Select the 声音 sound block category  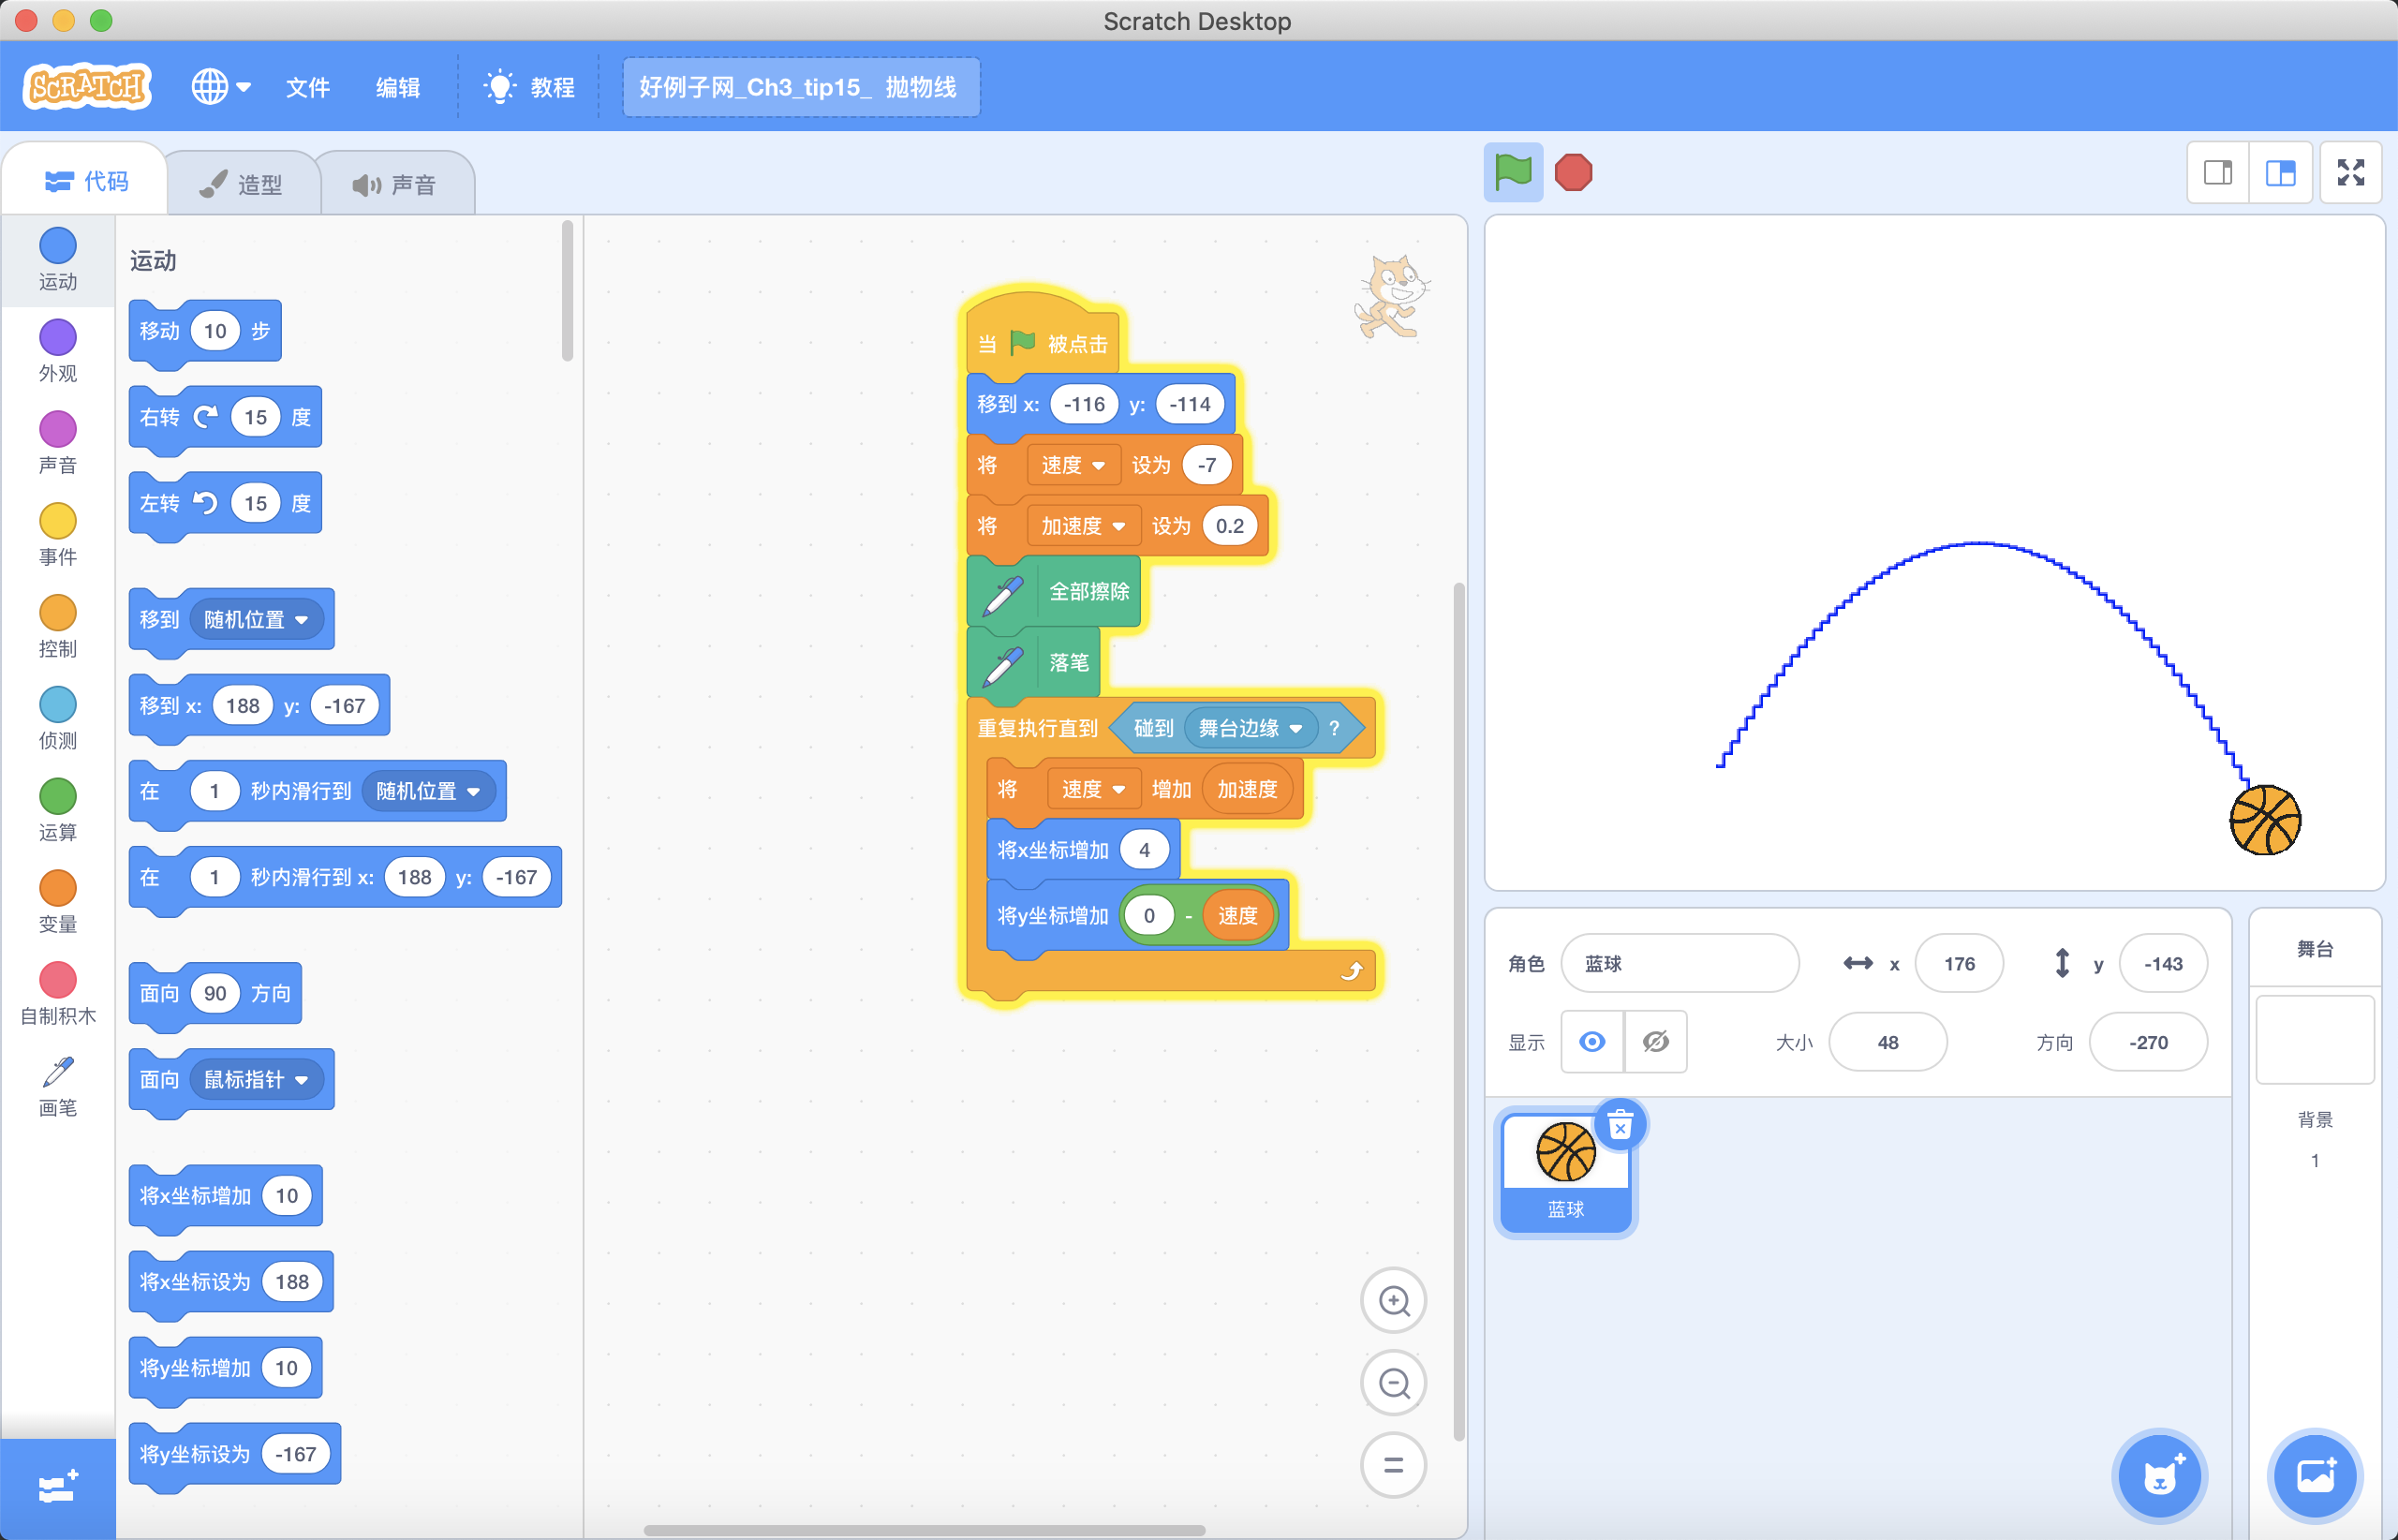(58, 443)
